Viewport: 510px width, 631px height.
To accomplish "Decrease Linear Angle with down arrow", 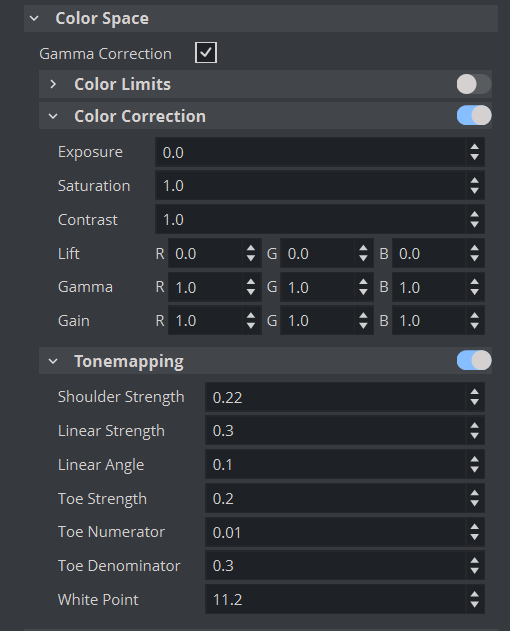I will tap(475, 469).
